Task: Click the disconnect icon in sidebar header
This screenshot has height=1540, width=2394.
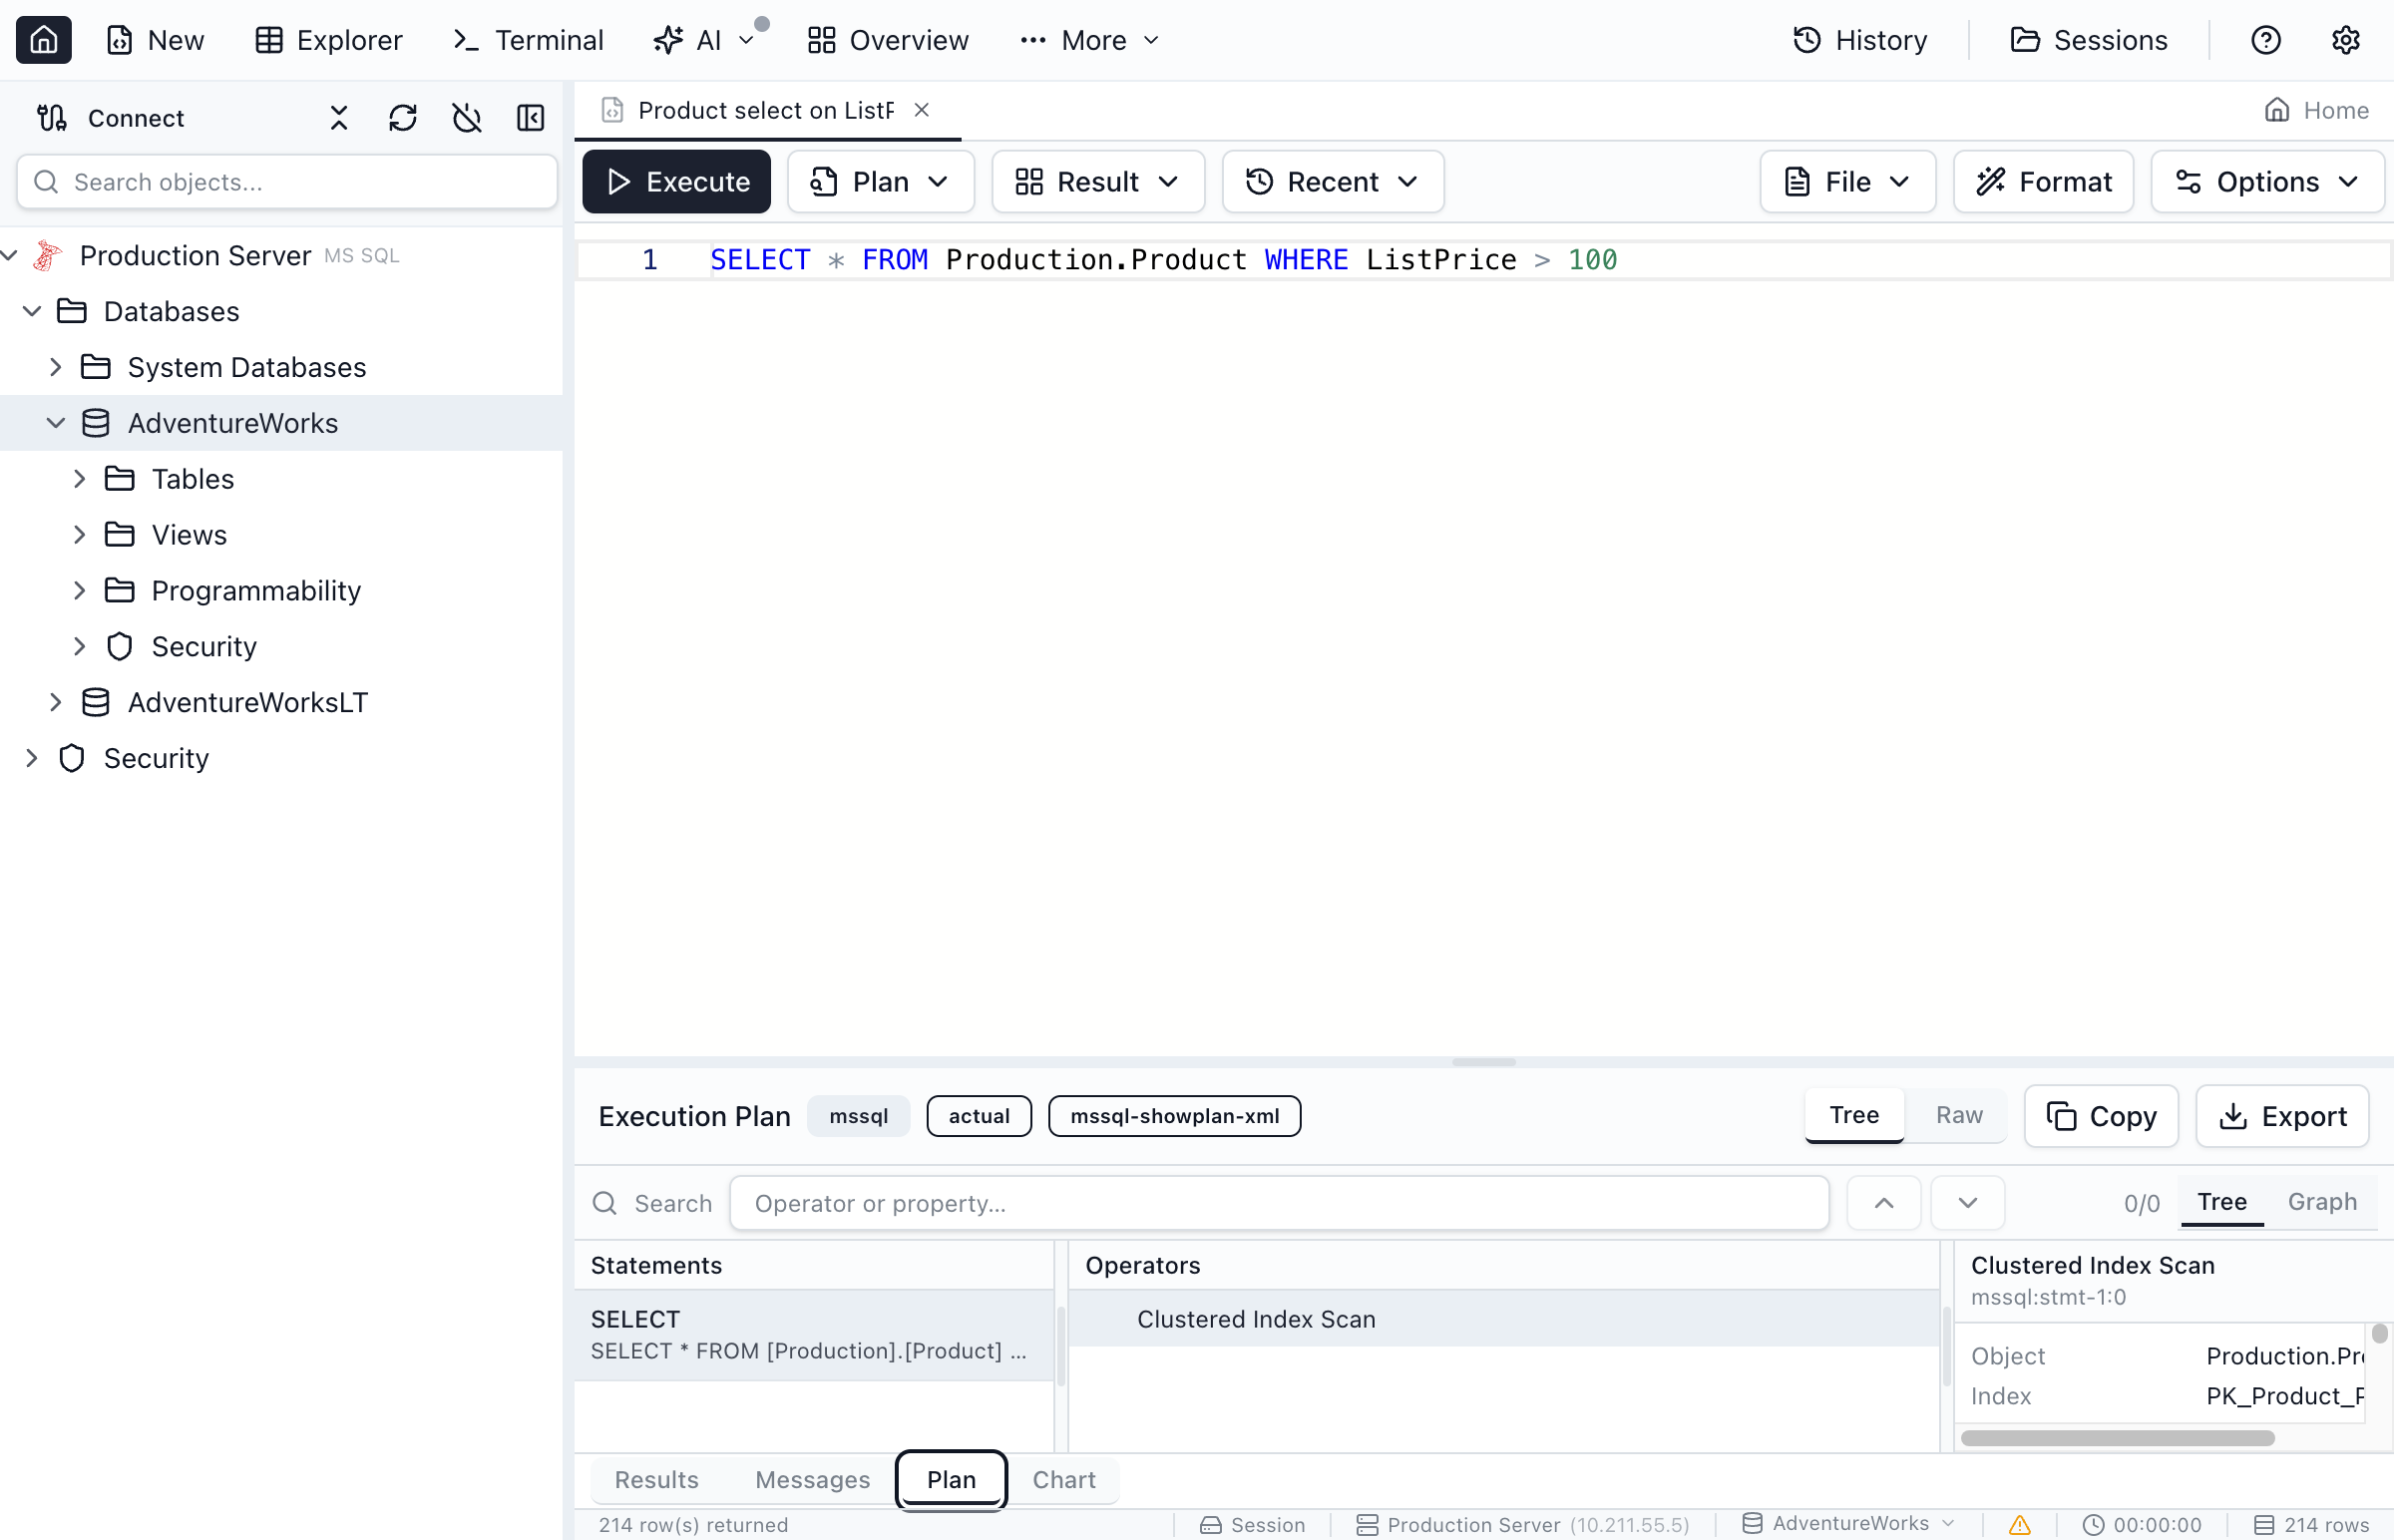Action: (466, 118)
